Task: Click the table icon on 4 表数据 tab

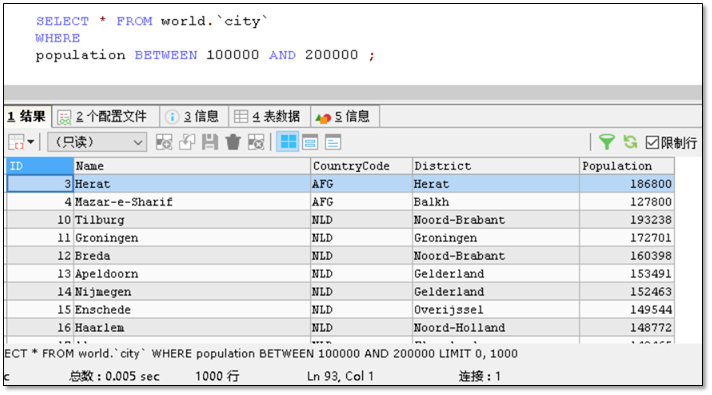Action: point(241,117)
